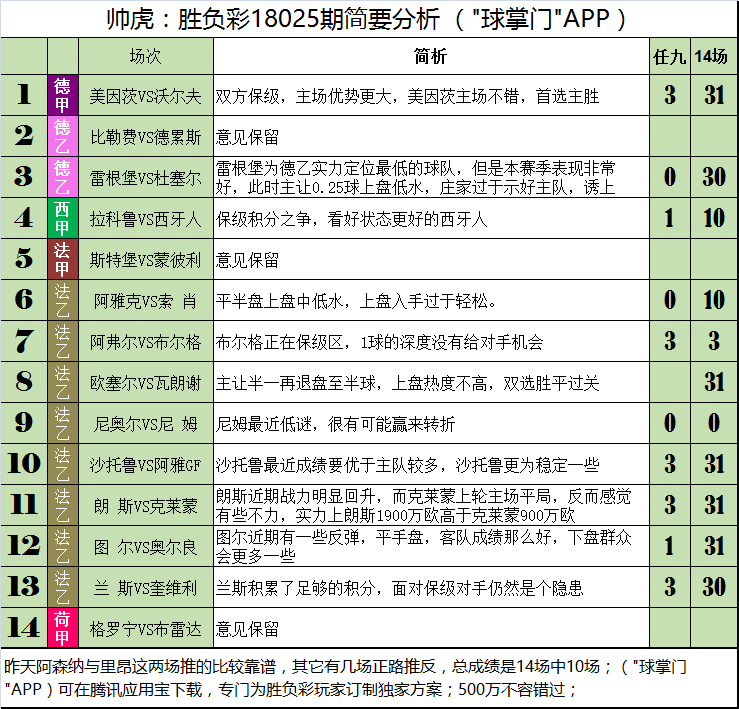Click match cell 斯特堡VS蒙彼利
Screen dimensions: 739x709
146,260
